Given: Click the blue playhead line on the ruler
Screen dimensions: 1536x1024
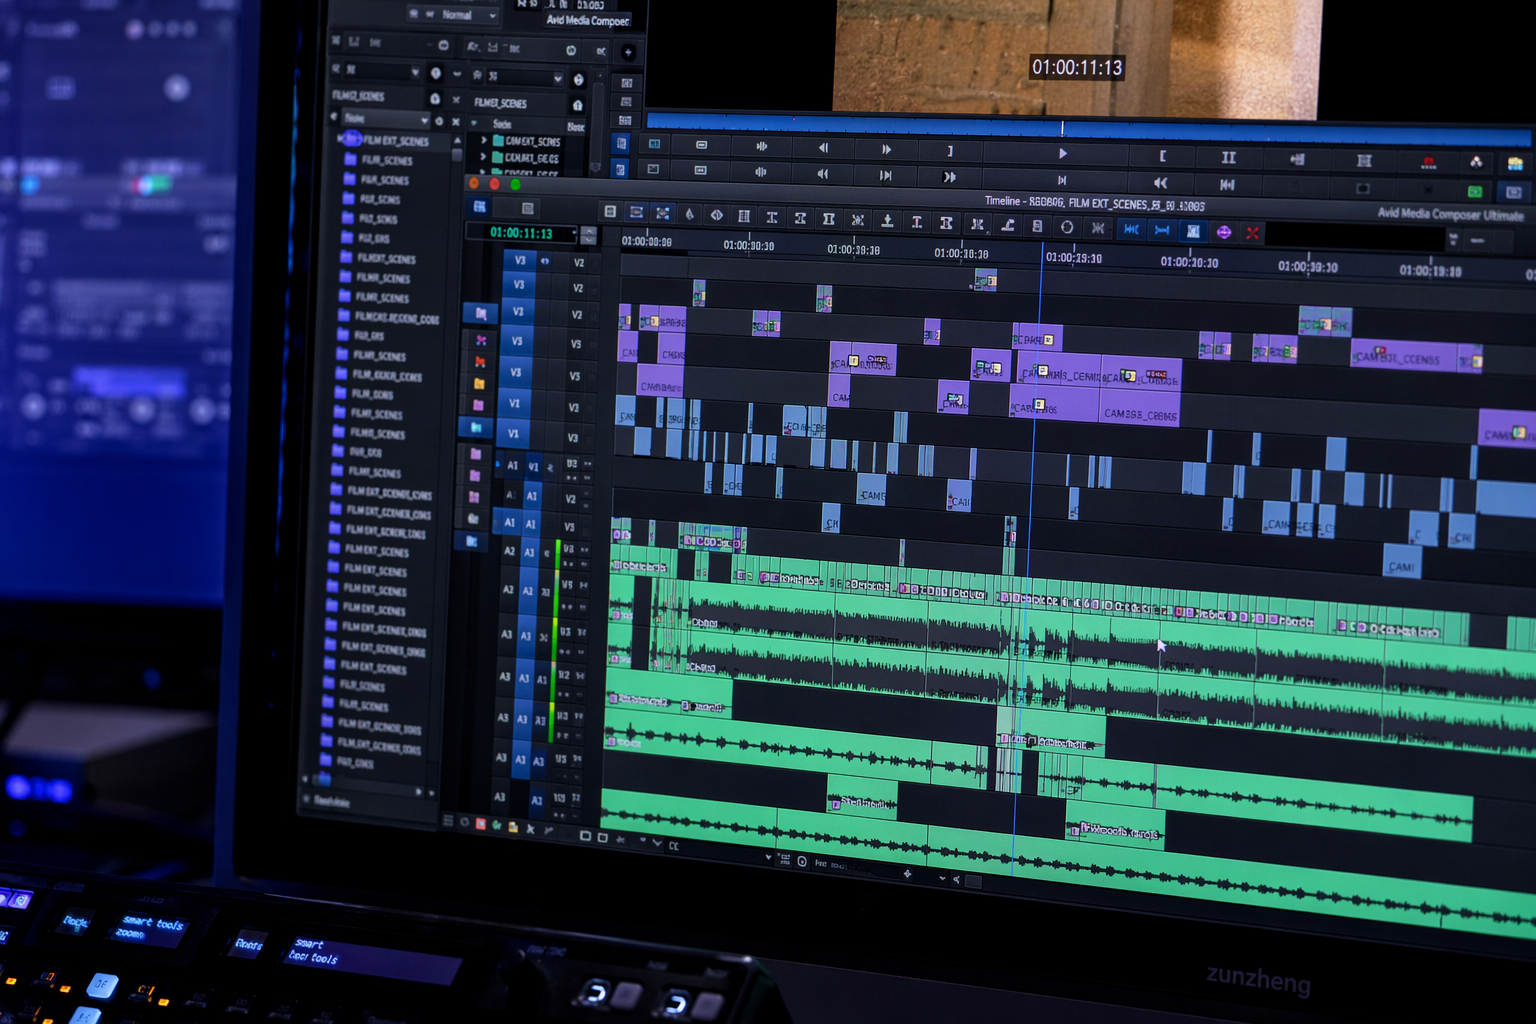Looking at the screenshot, I should (1041, 255).
